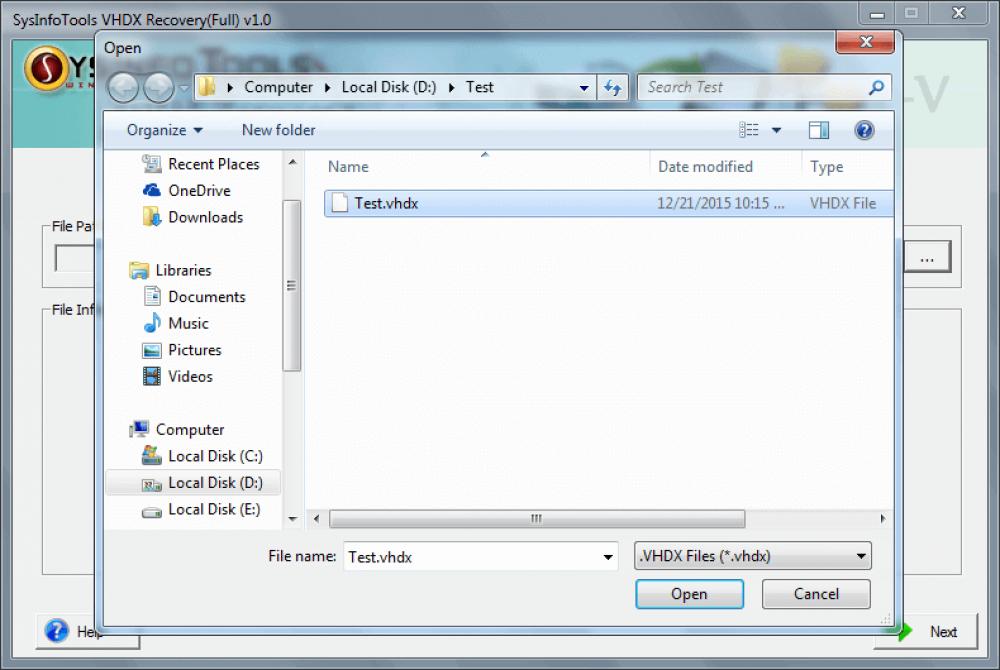Select the Test.vhdx file
The height and width of the screenshot is (670, 1000).
coord(390,203)
